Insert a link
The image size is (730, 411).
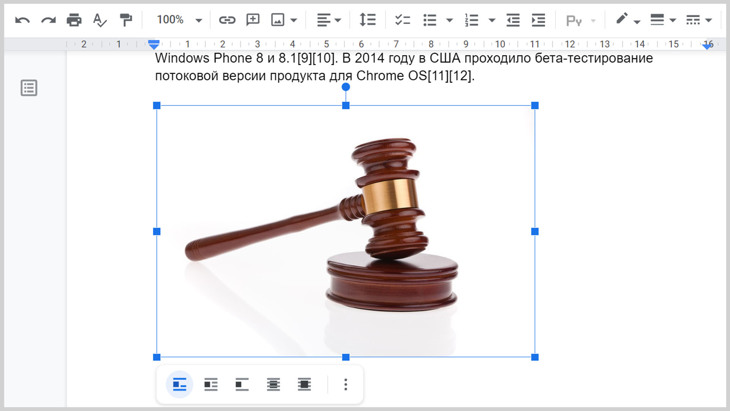pyautogui.click(x=227, y=20)
